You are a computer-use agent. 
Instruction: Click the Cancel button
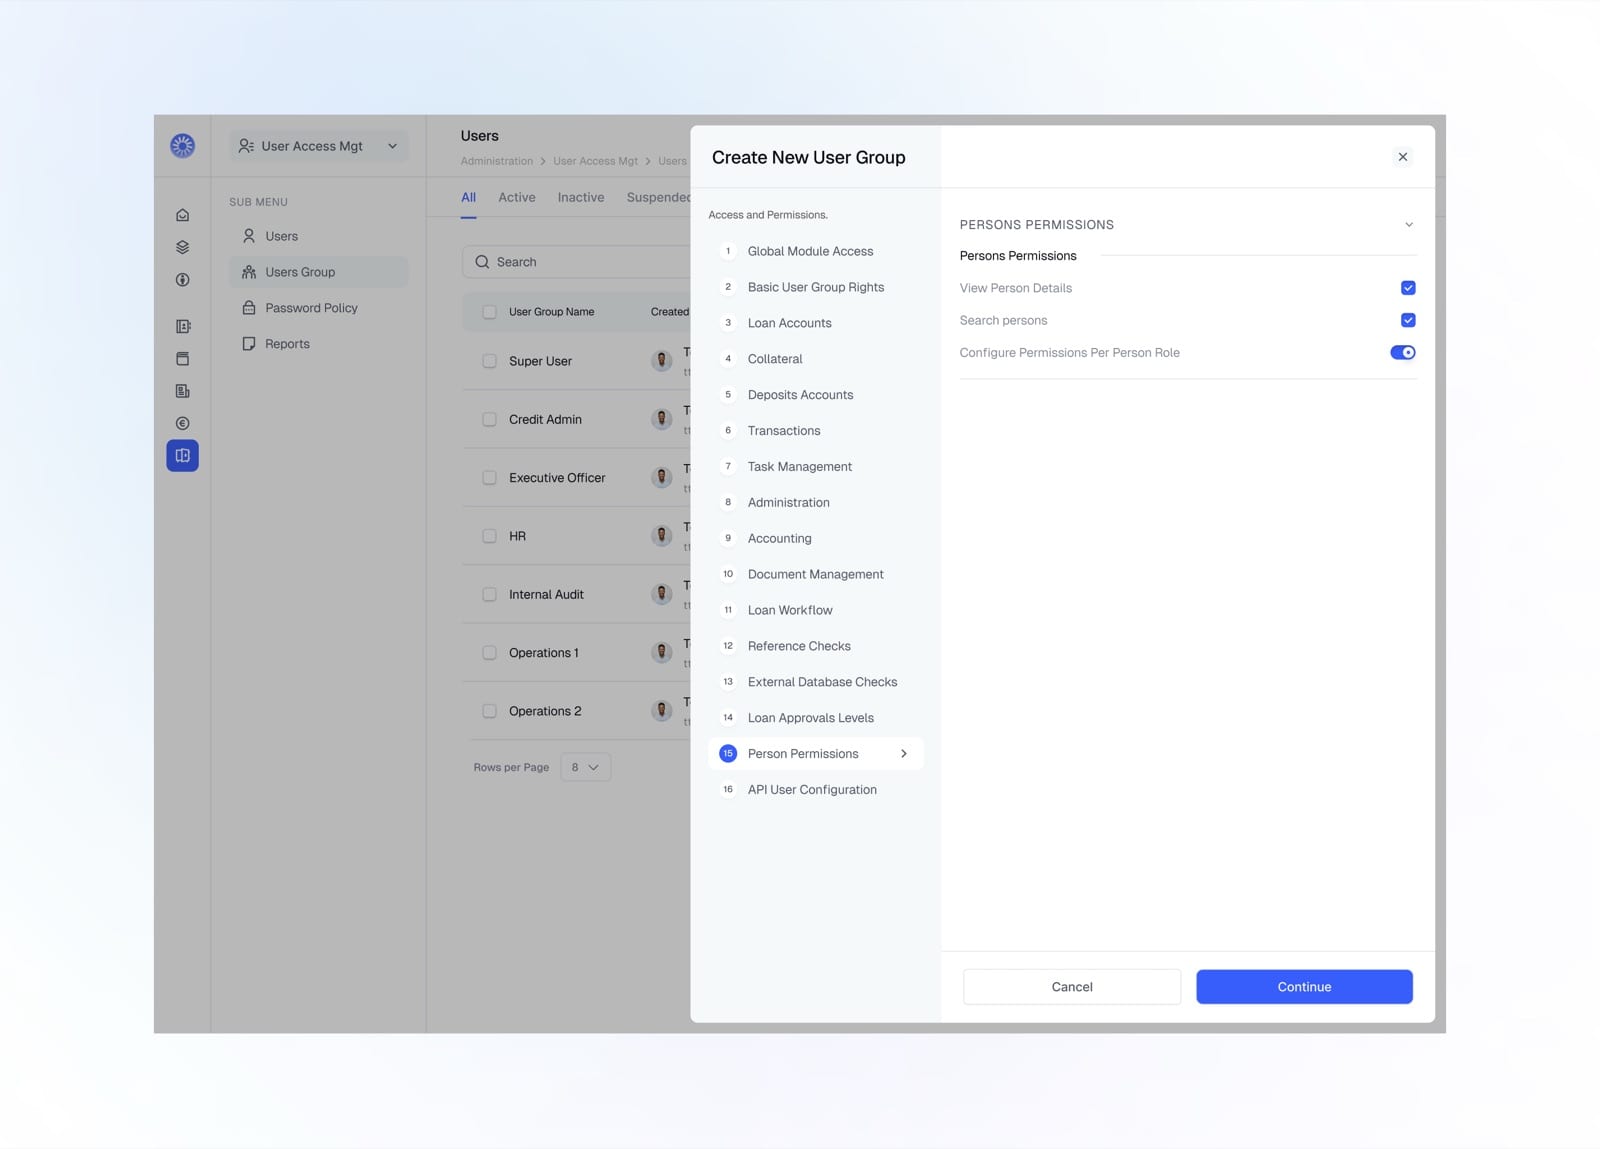pyautogui.click(x=1072, y=987)
